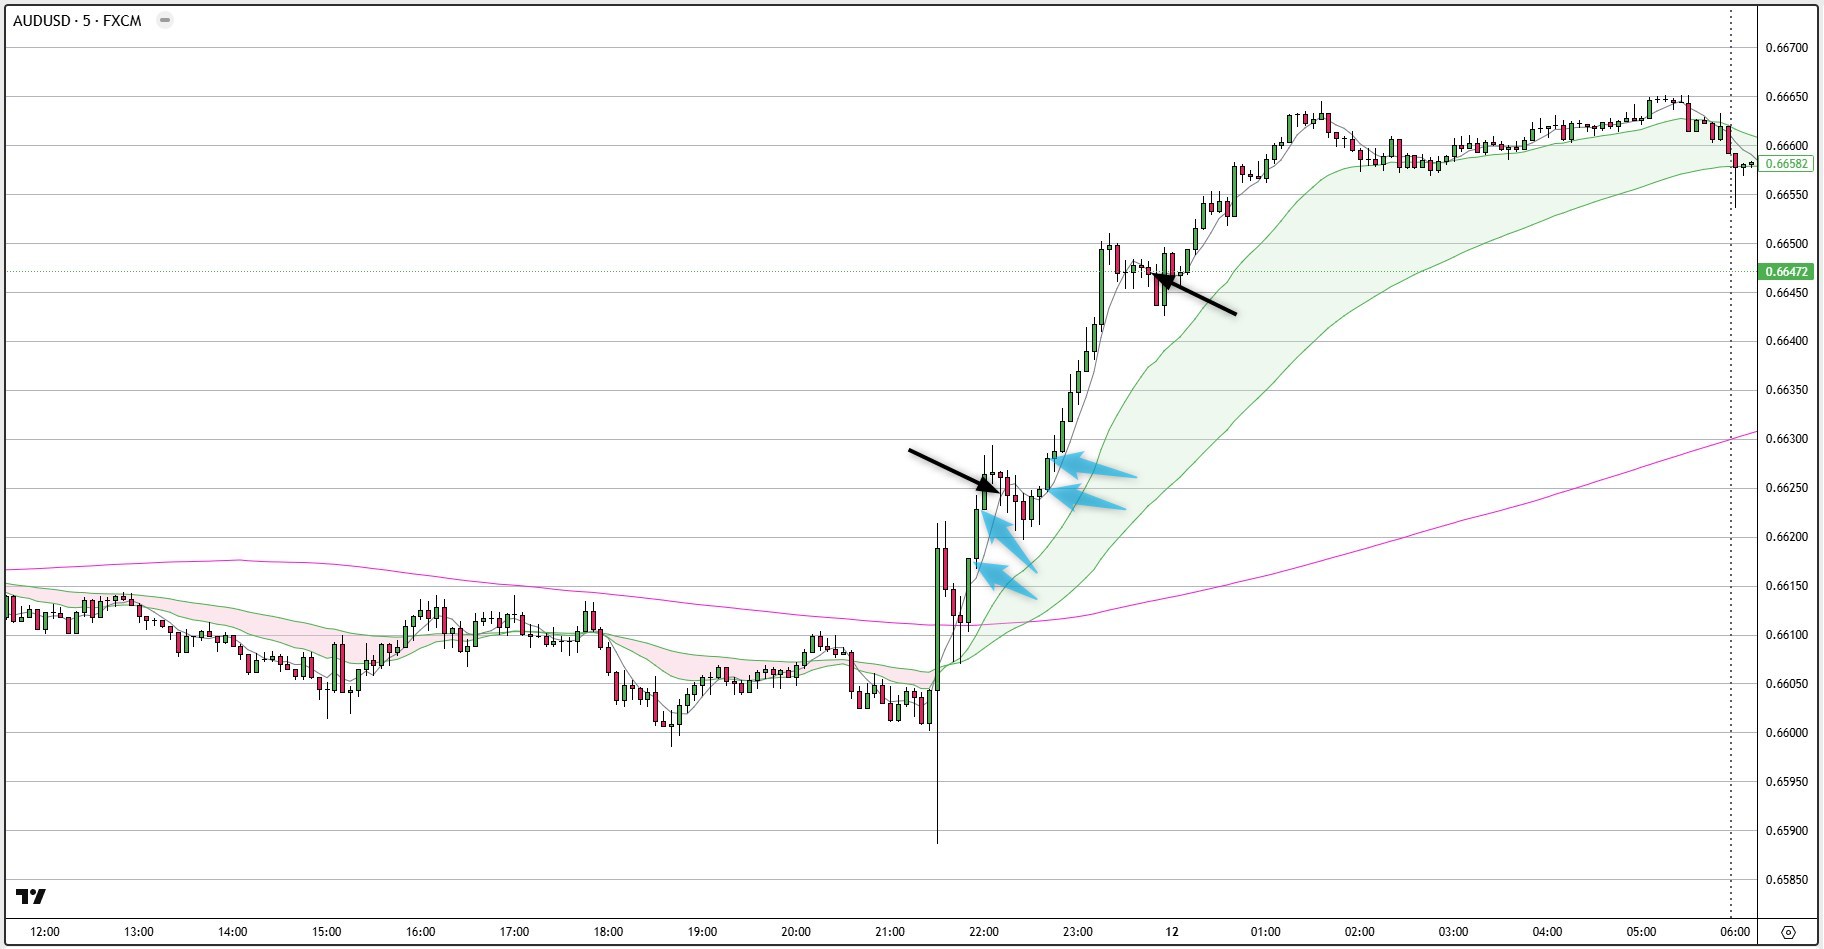Screen dimensions: 1824x949
Task: Click the 0.66550 price axis label
Action: [1786, 194]
